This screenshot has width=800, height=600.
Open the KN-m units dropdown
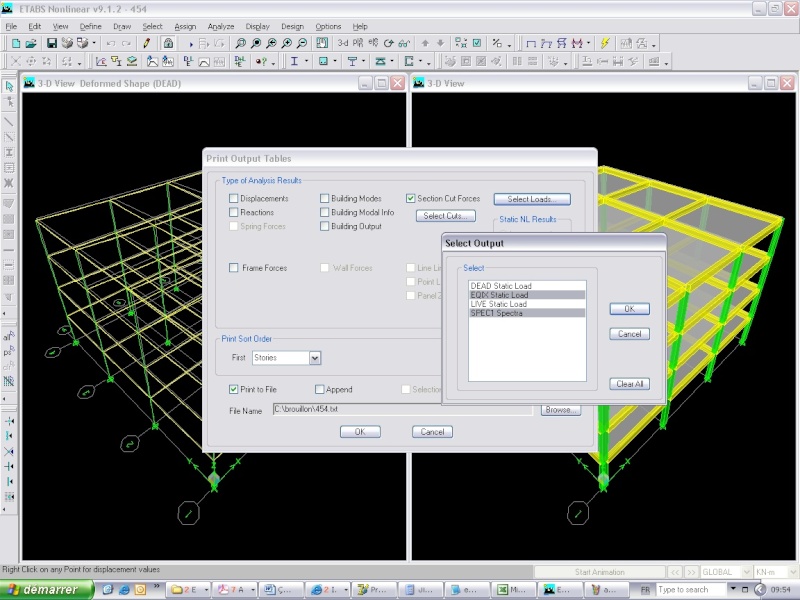[x=794, y=572]
